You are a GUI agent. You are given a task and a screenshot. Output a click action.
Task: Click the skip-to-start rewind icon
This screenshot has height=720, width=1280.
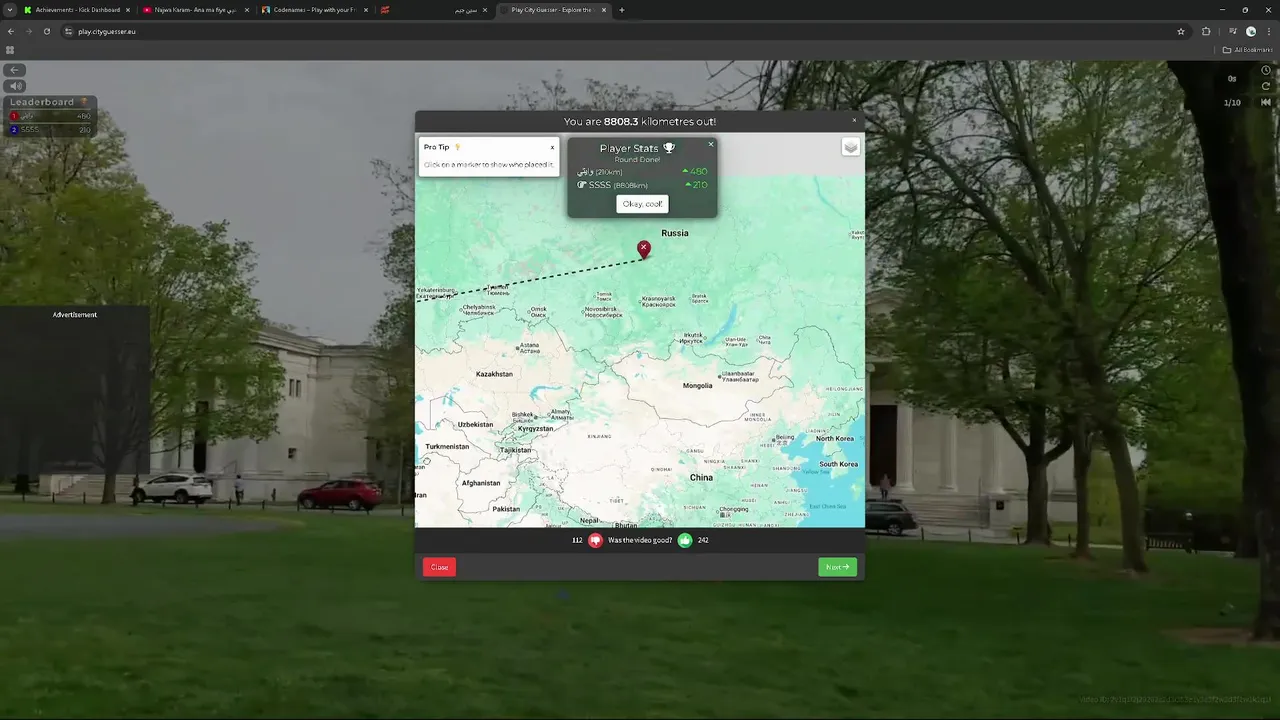pyautogui.click(x=1266, y=102)
